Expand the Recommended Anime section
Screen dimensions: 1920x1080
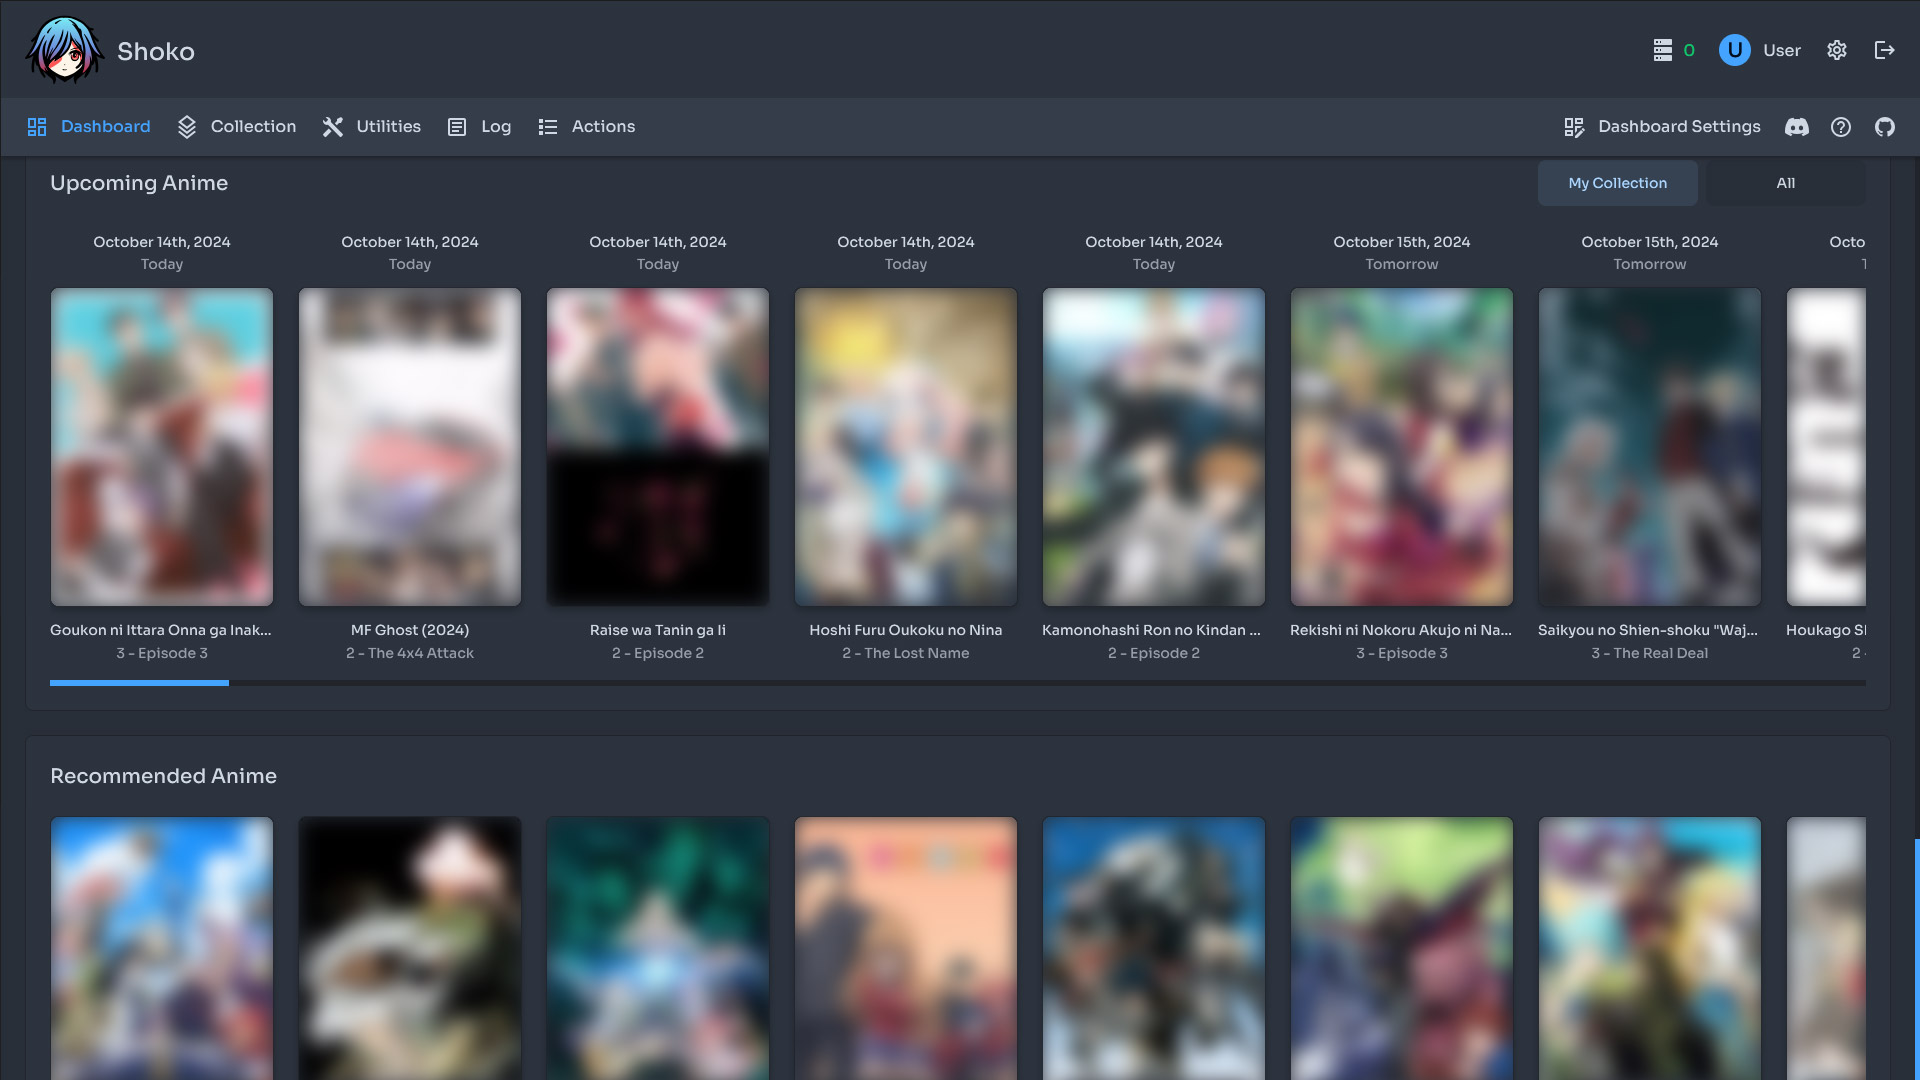coord(162,775)
